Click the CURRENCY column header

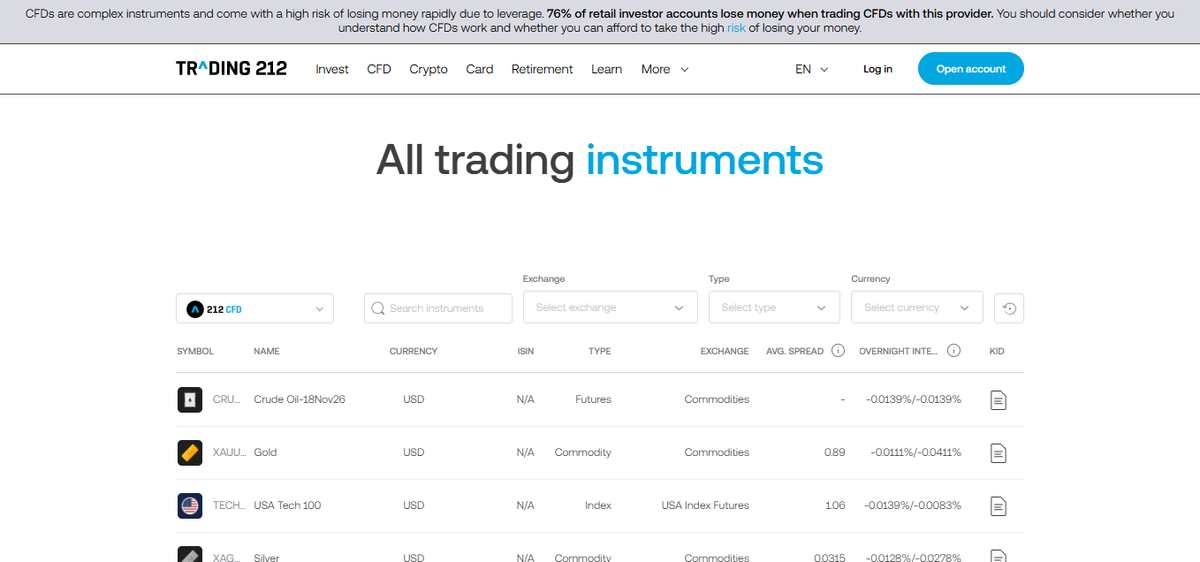click(413, 352)
